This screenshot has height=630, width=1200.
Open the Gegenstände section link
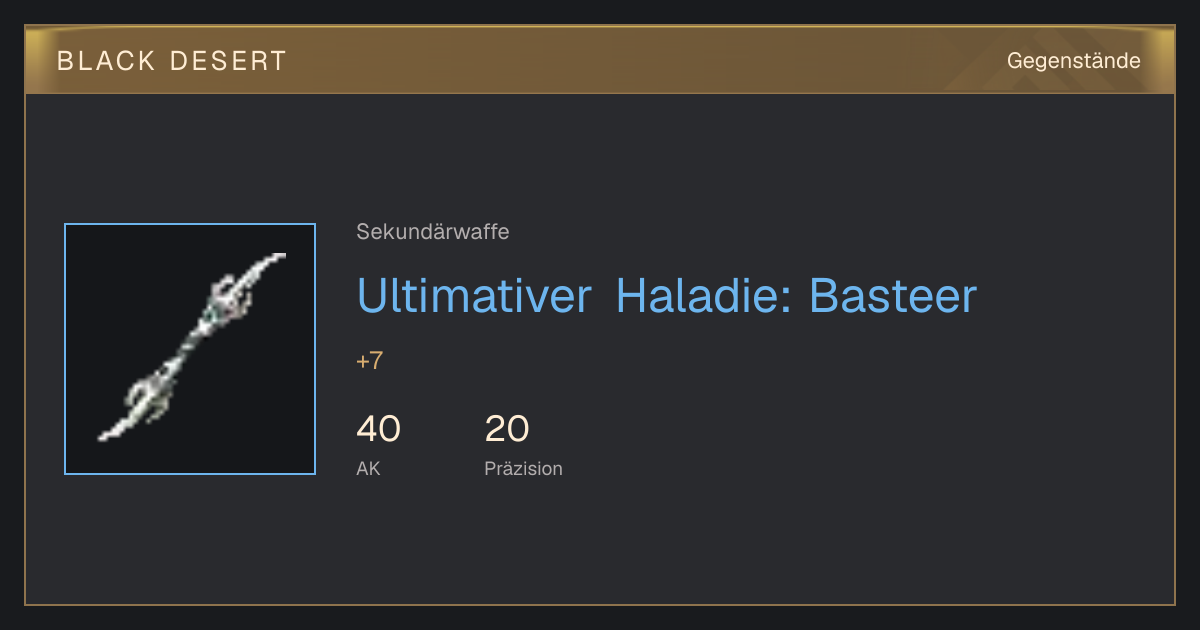point(1074,61)
